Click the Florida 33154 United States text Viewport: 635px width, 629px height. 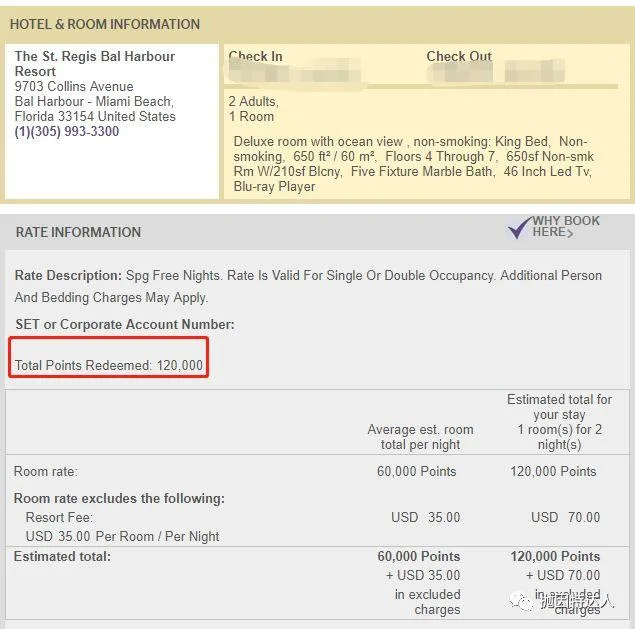point(95,116)
